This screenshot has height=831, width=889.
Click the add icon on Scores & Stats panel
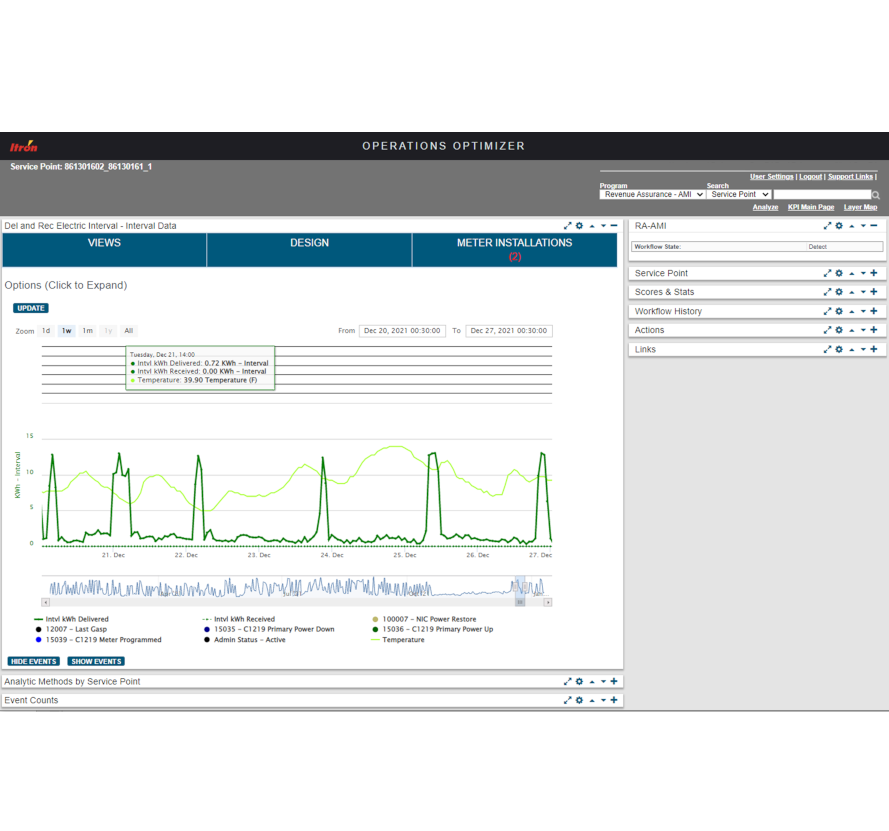tap(874, 292)
